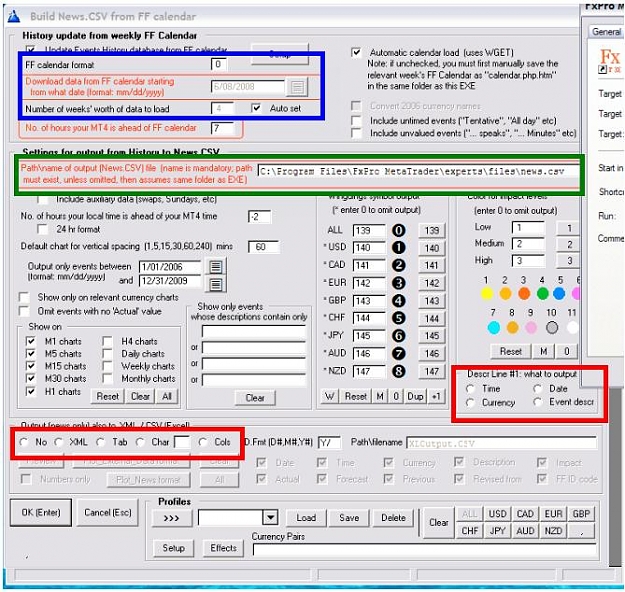
Task: Toggle M1 charts checkbox
Action: (31, 341)
